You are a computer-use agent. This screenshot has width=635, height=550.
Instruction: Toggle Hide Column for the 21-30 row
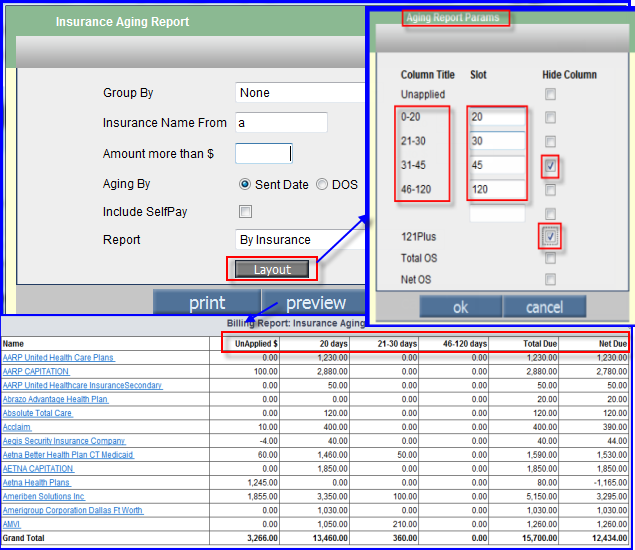coord(550,141)
